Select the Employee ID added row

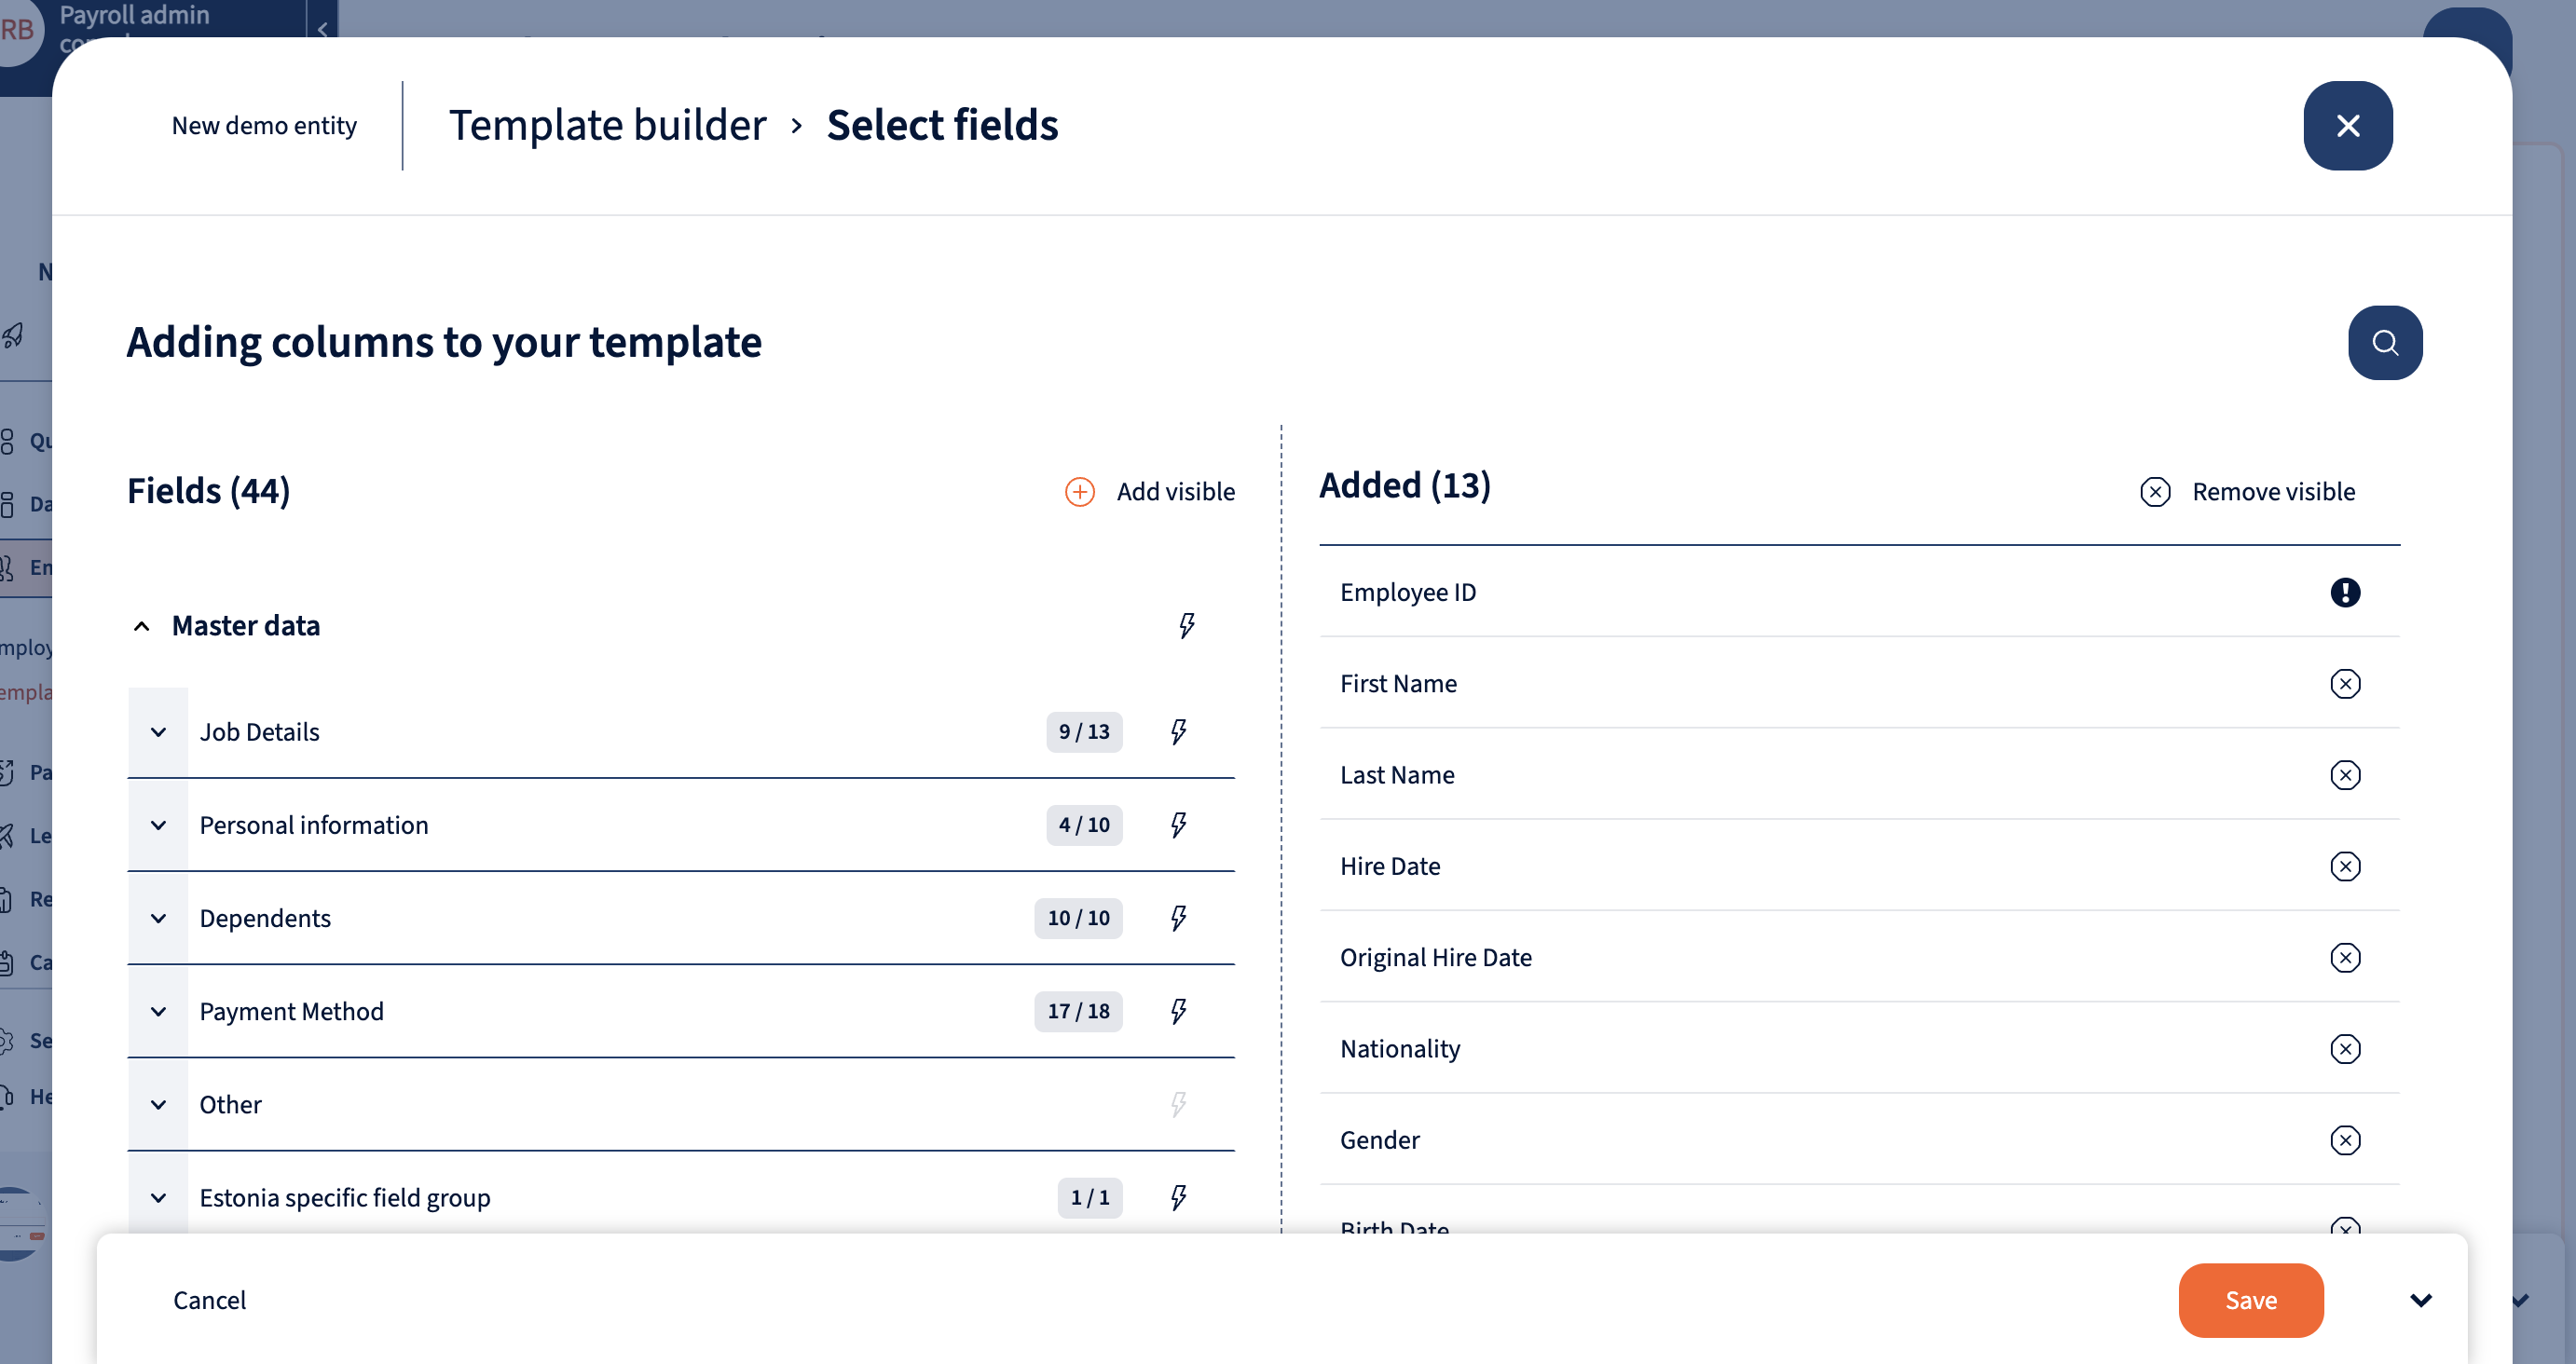tap(1858, 592)
